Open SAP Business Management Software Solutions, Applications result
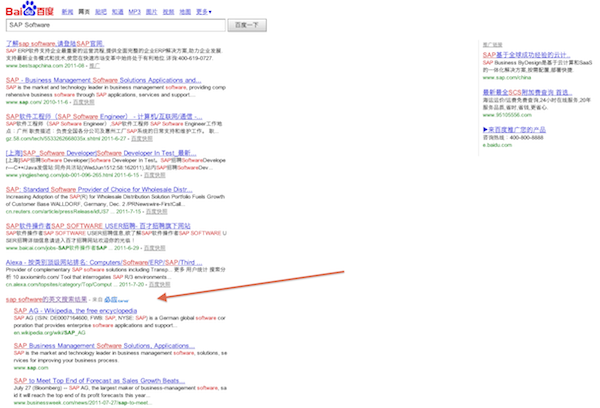 tap(104, 346)
